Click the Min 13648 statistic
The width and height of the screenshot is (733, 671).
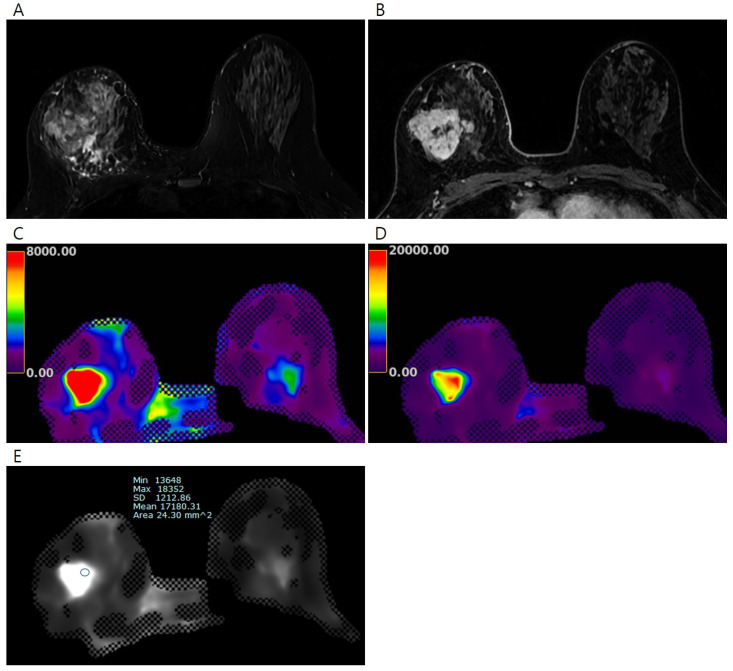154,479
